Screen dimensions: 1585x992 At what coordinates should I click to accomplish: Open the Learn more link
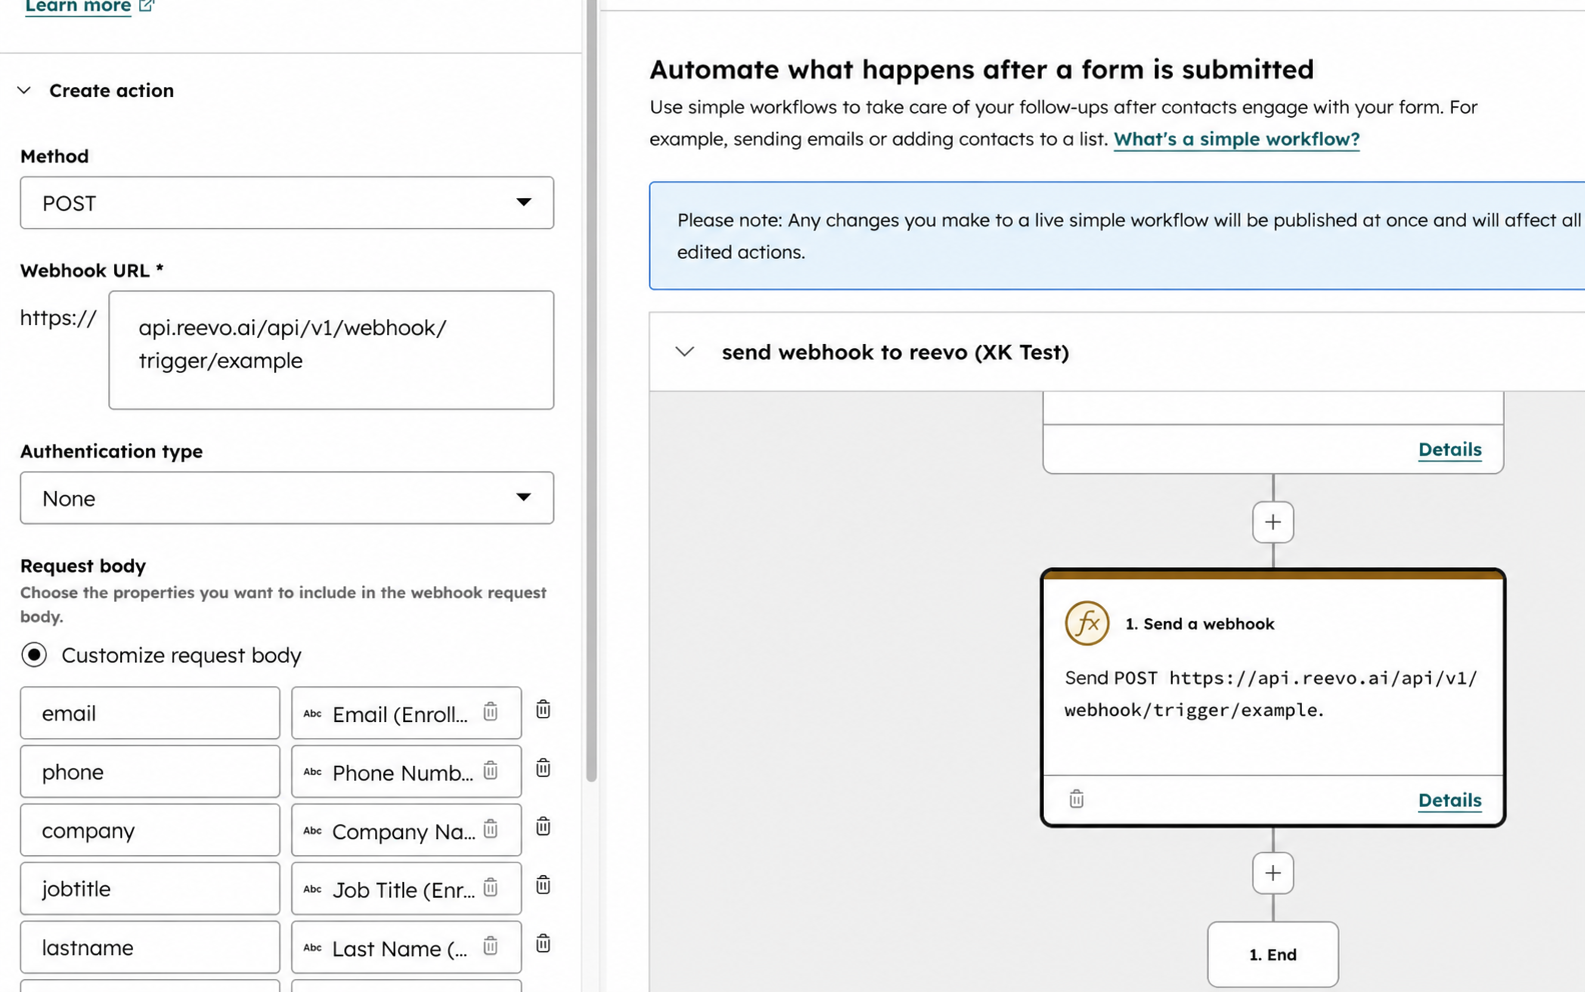click(x=78, y=6)
